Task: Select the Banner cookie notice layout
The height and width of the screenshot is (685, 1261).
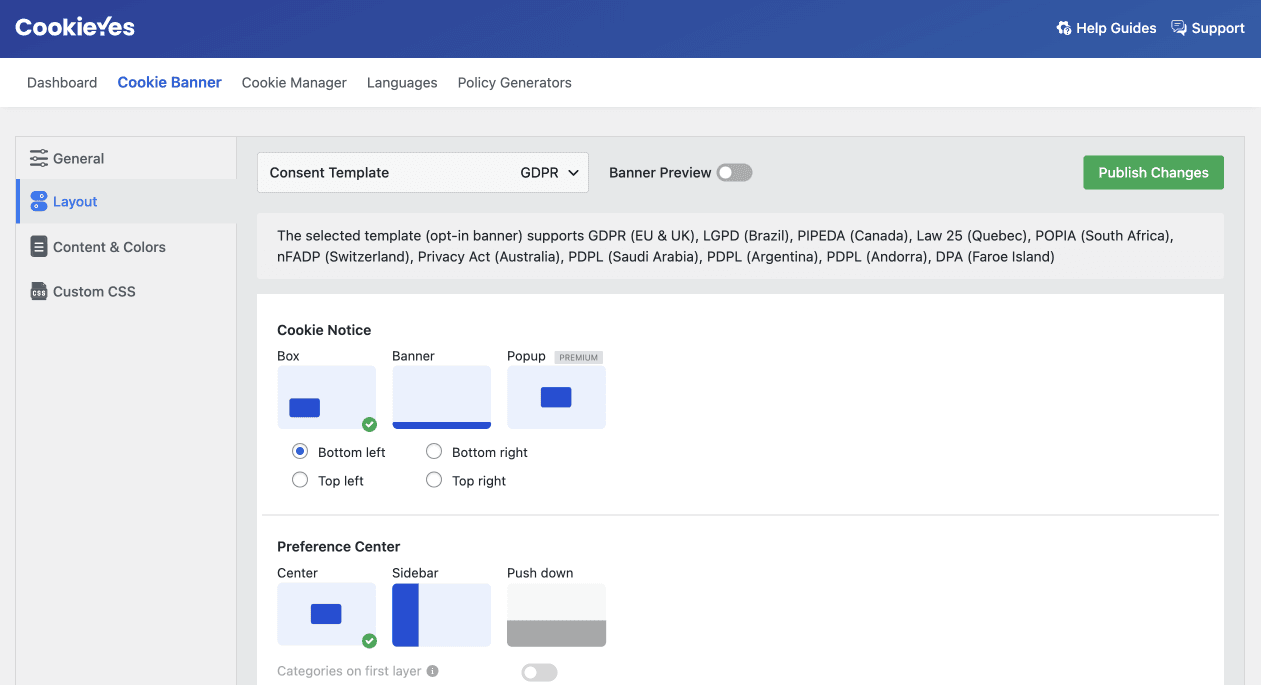Action: pos(441,397)
